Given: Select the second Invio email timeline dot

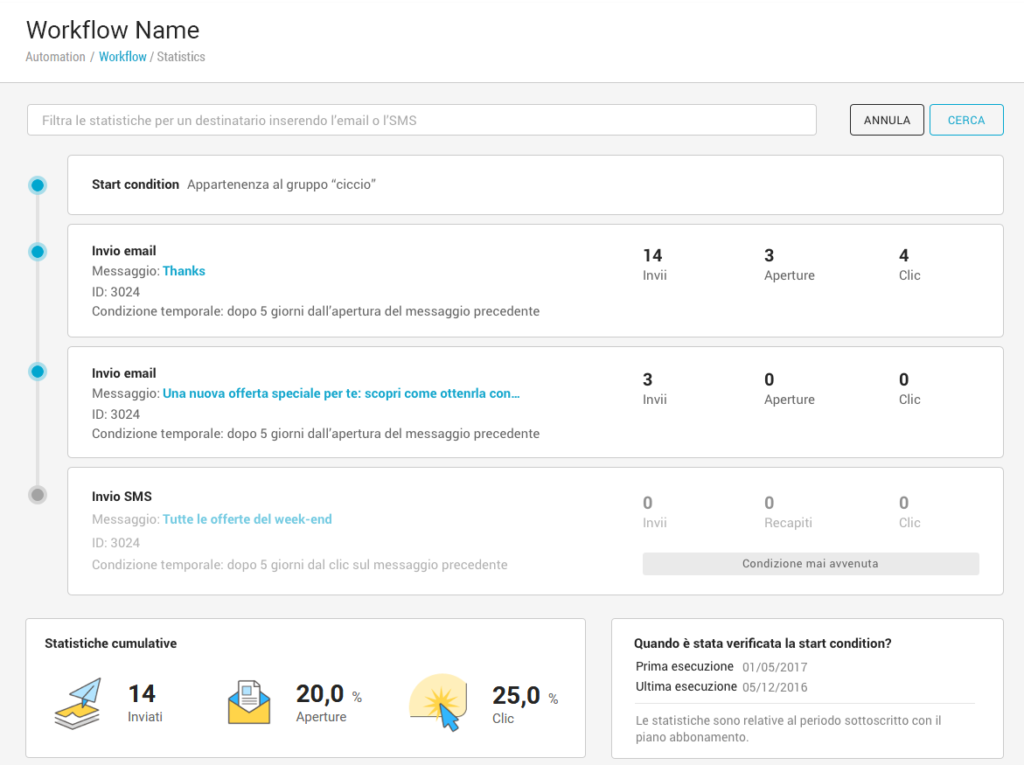Looking at the screenshot, I should 38,372.
